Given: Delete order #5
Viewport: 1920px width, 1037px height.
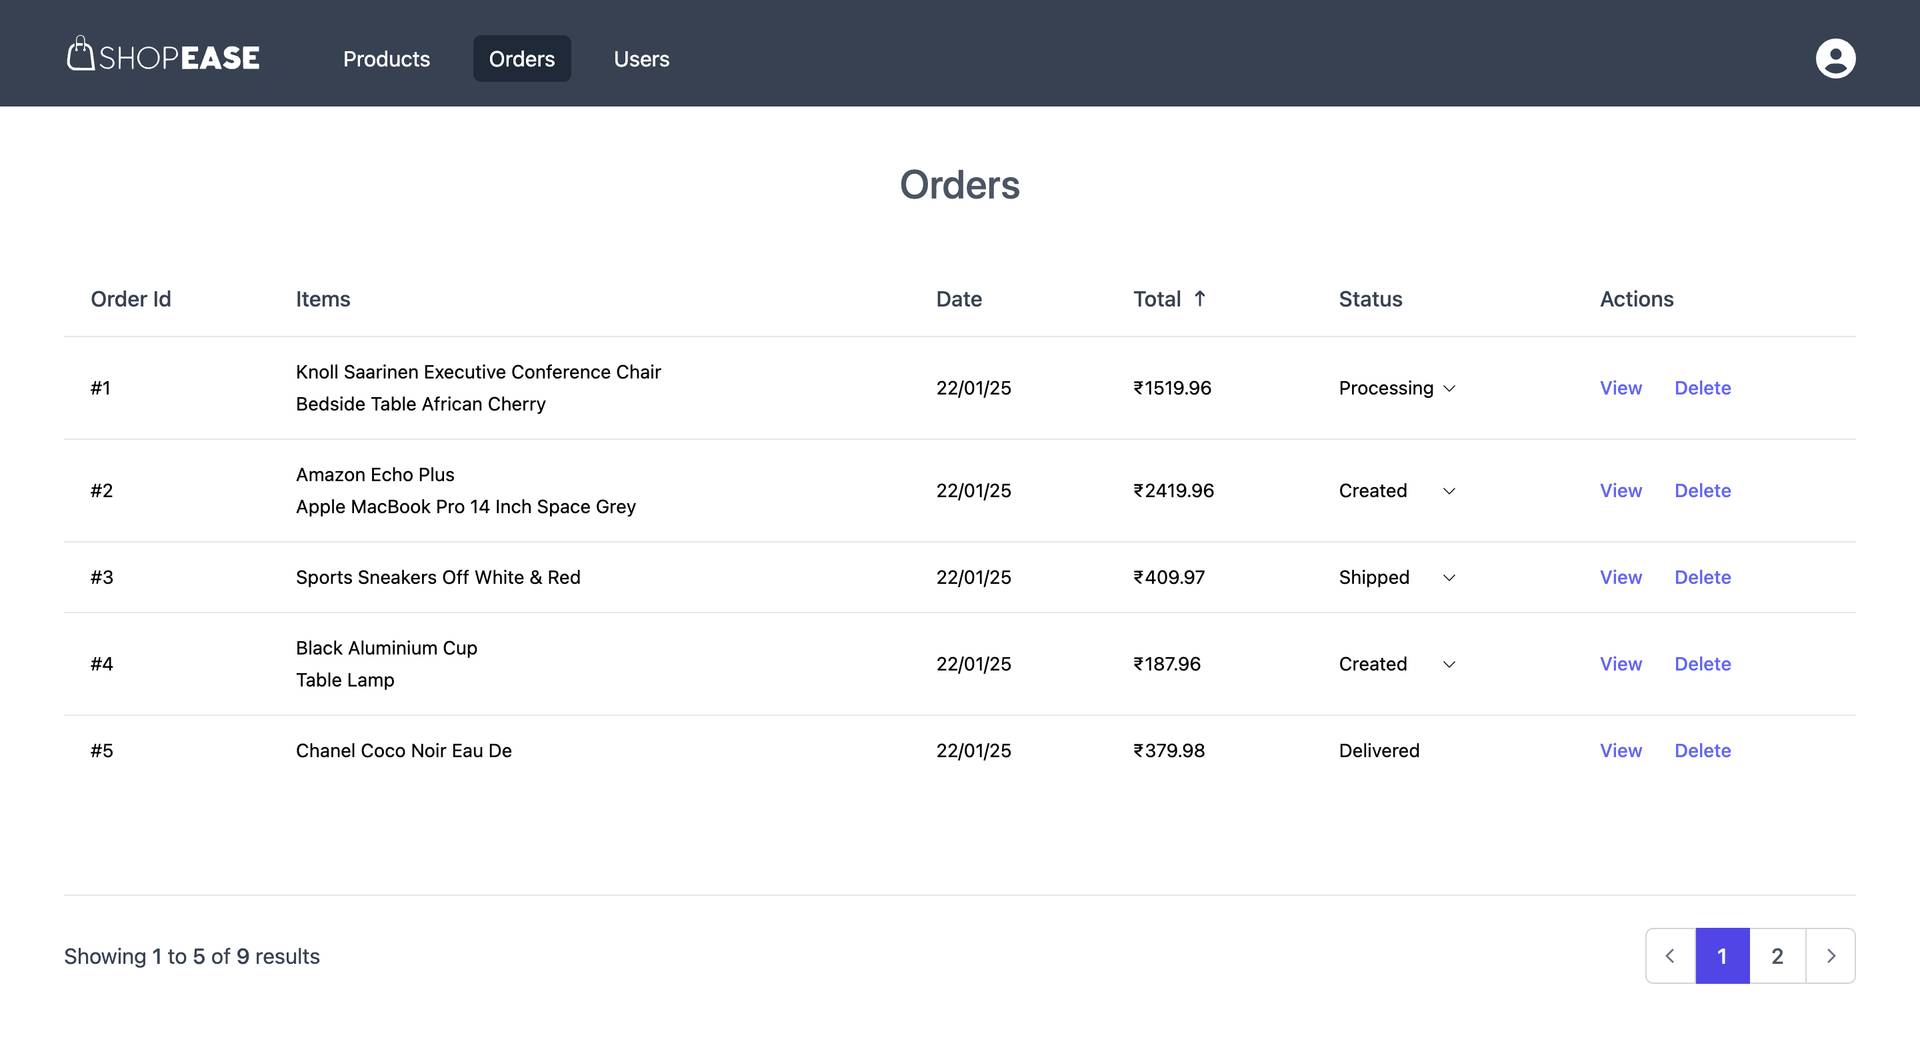Looking at the screenshot, I should [x=1702, y=751].
